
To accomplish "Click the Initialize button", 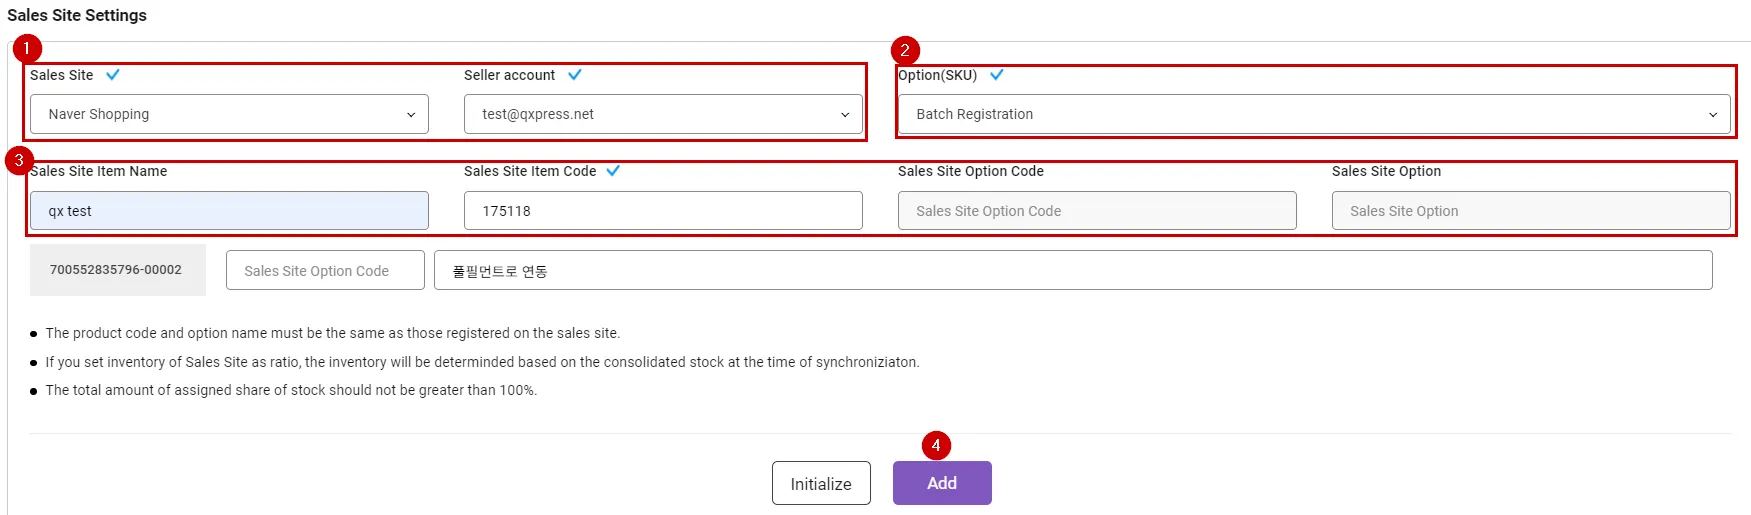I will click(x=821, y=483).
